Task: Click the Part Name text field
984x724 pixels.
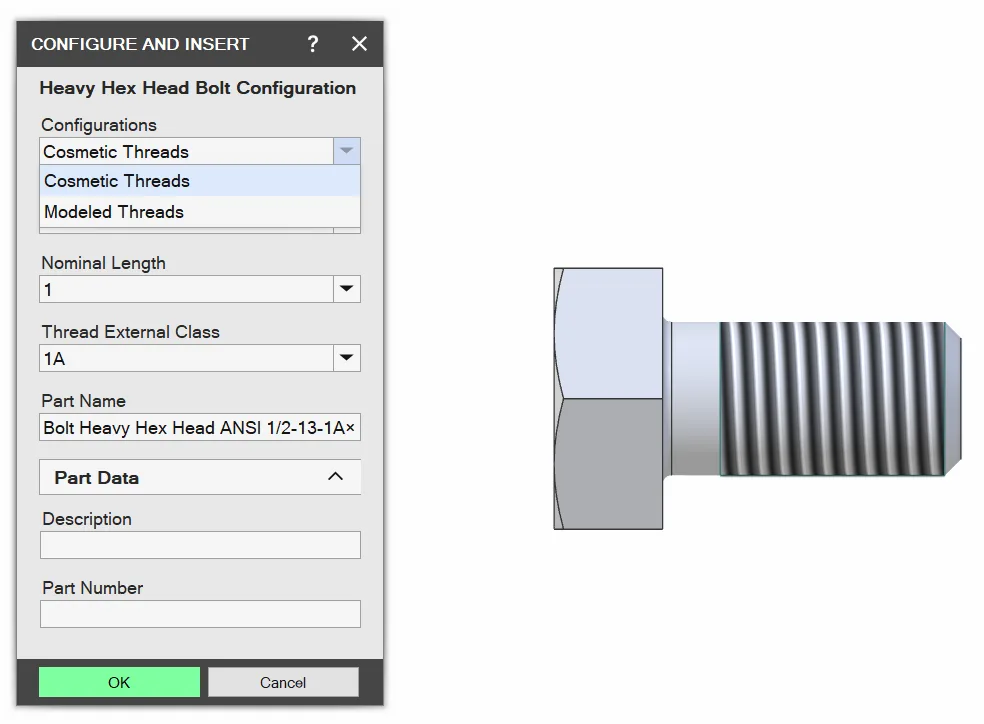Action: pos(200,427)
